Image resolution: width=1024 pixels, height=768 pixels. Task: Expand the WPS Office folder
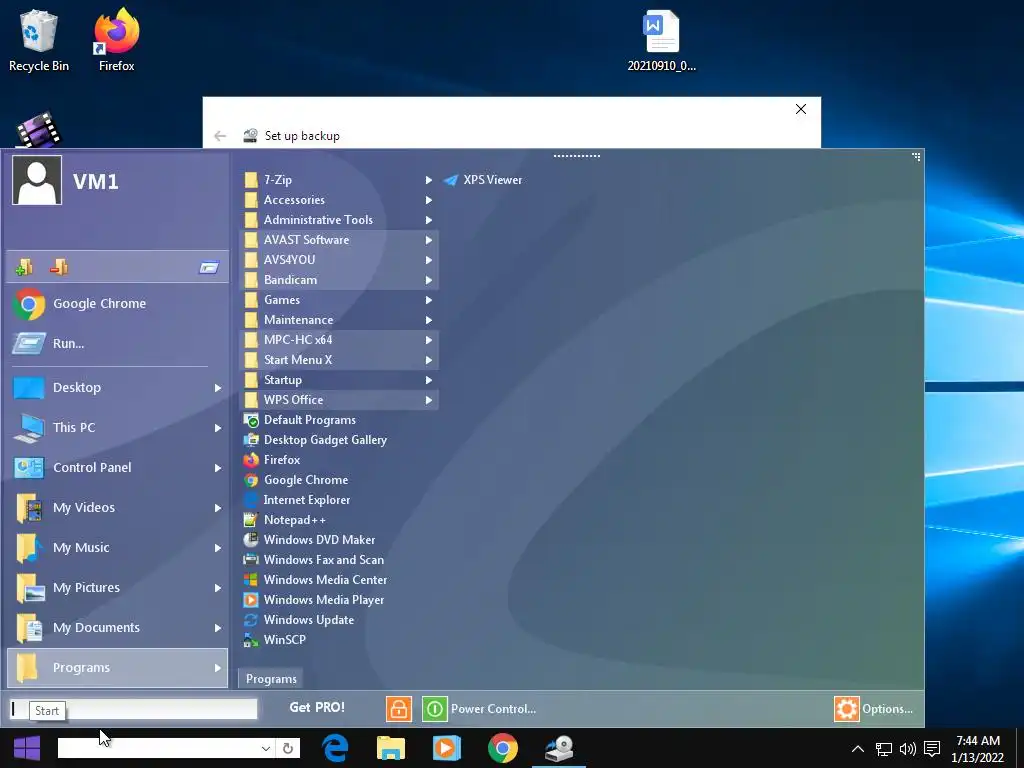click(x=339, y=400)
